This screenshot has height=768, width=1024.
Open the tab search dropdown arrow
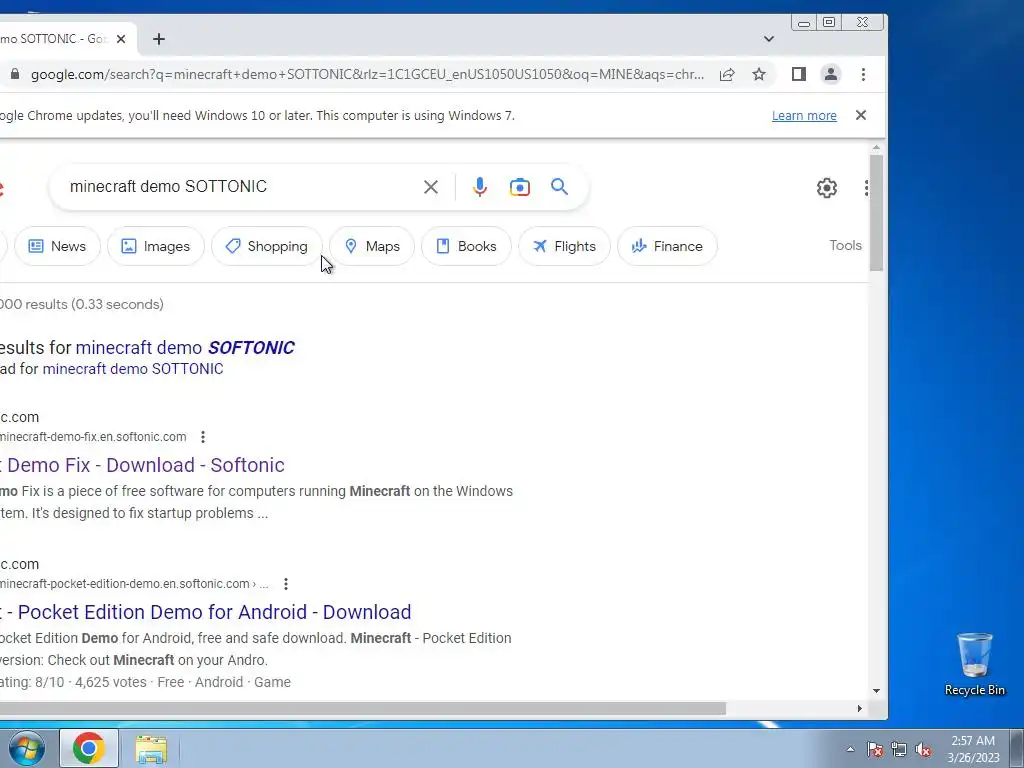[769, 39]
